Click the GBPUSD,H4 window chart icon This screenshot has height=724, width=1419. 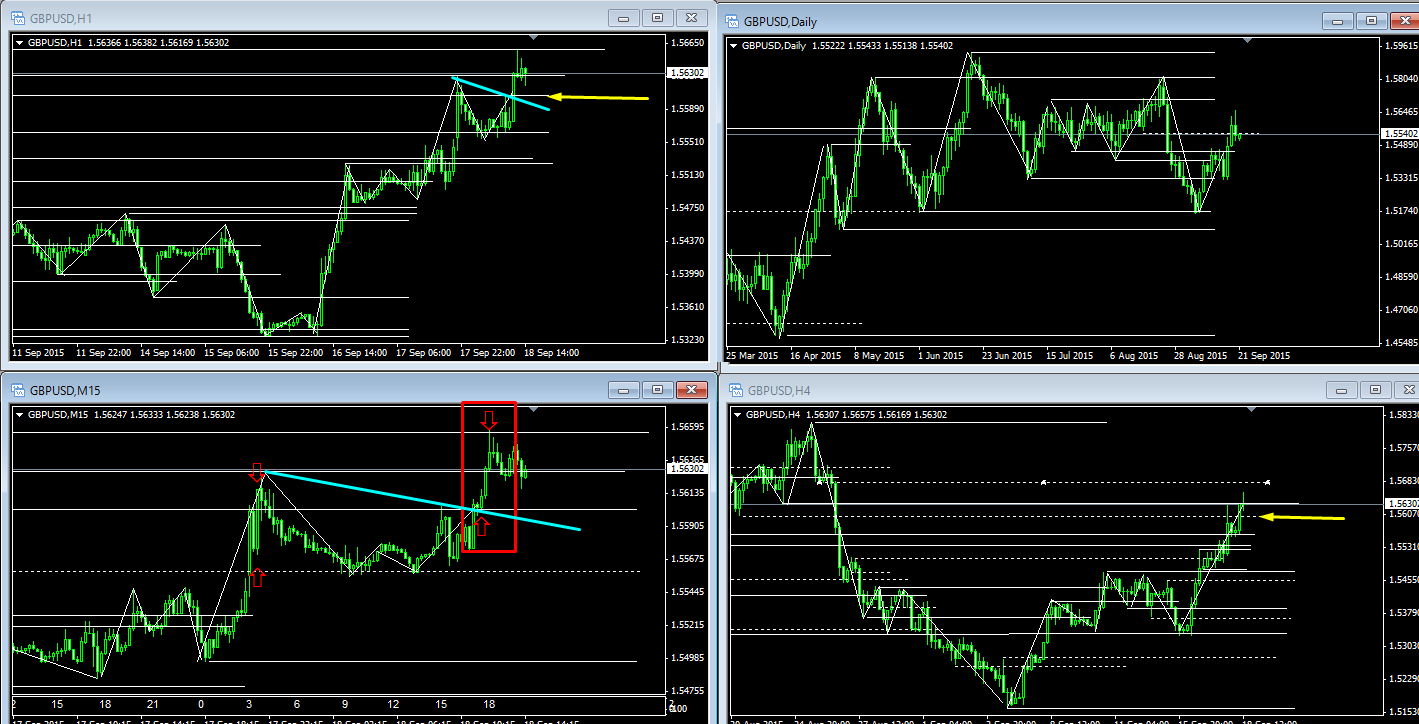(733, 390)
